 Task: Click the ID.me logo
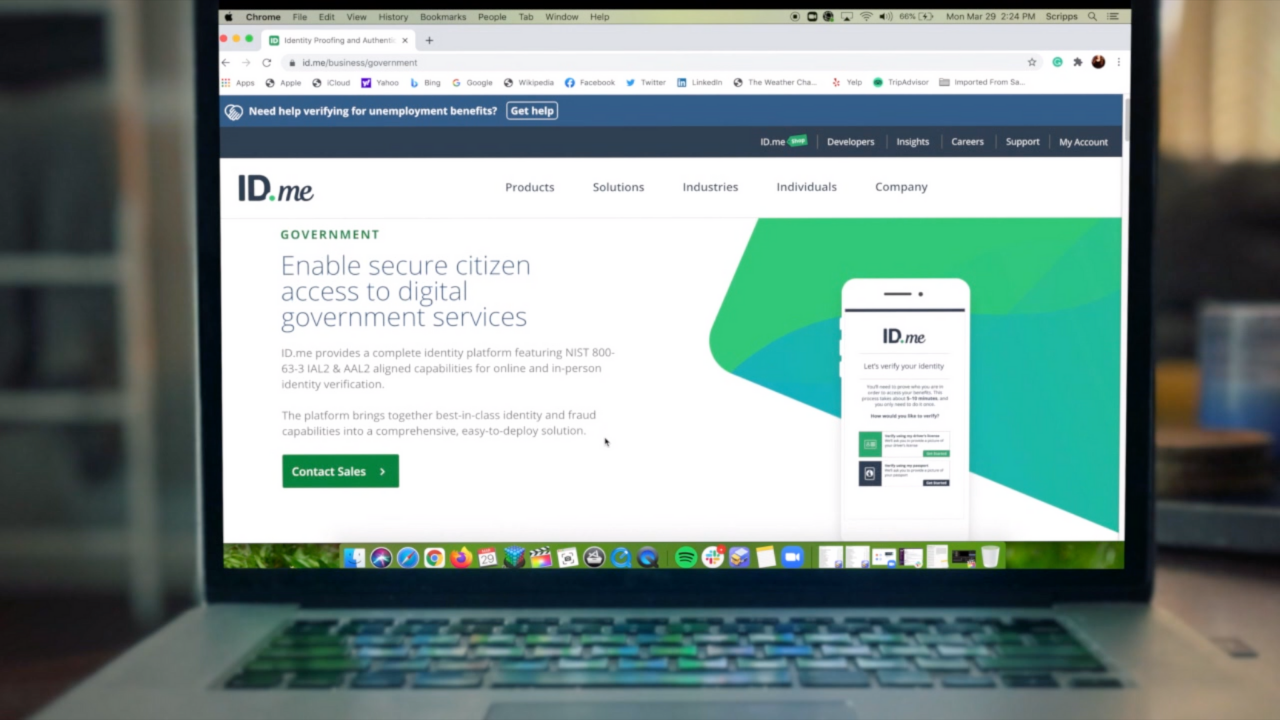tap(275, 187)
